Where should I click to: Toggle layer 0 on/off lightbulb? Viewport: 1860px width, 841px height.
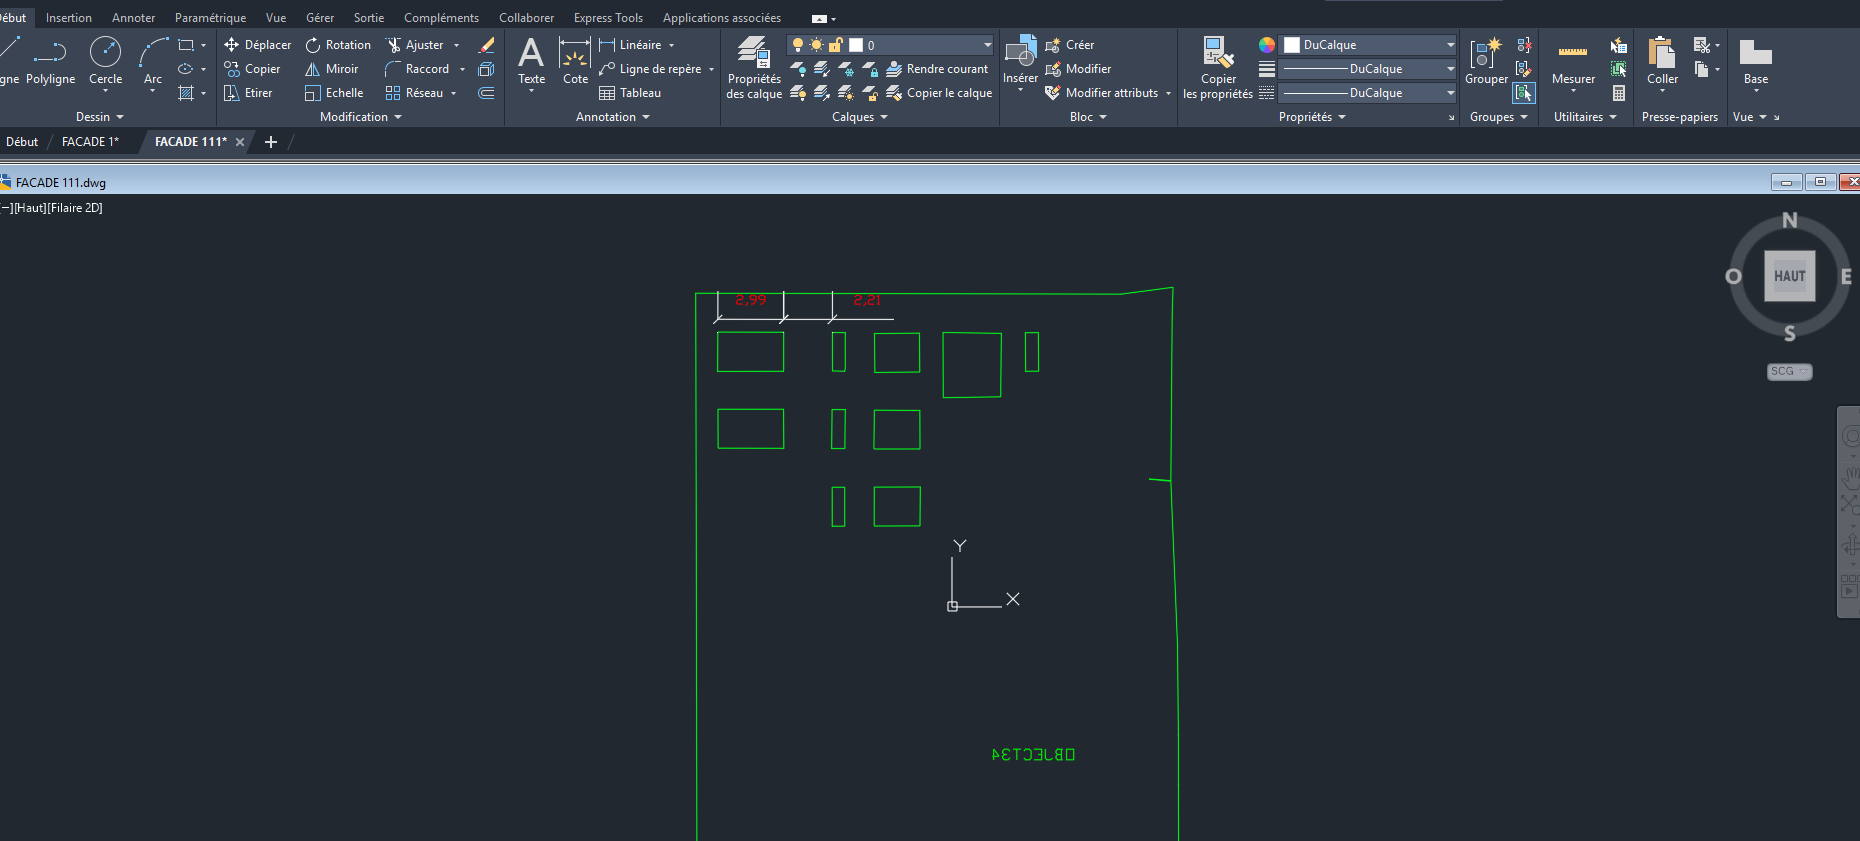798,45
